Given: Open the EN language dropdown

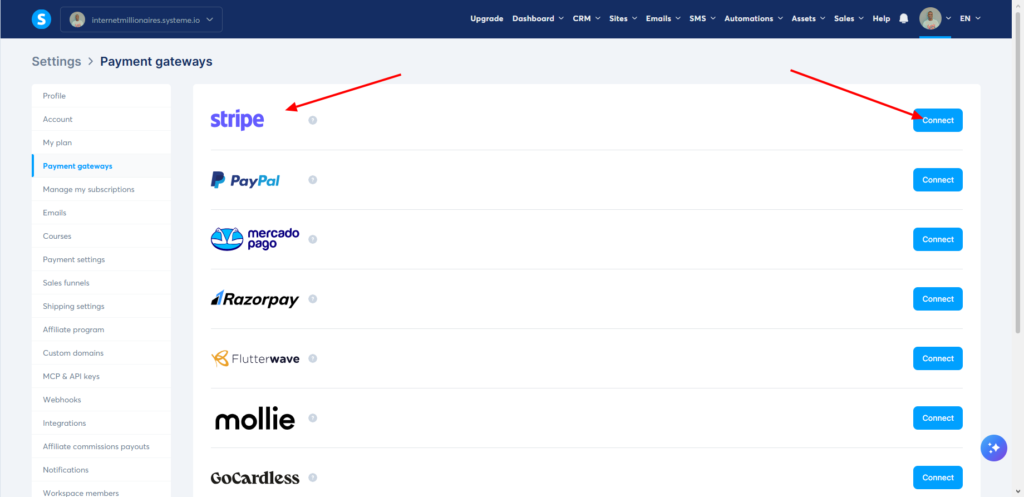Looking at the screenshot, I should [x=970, y=19].
